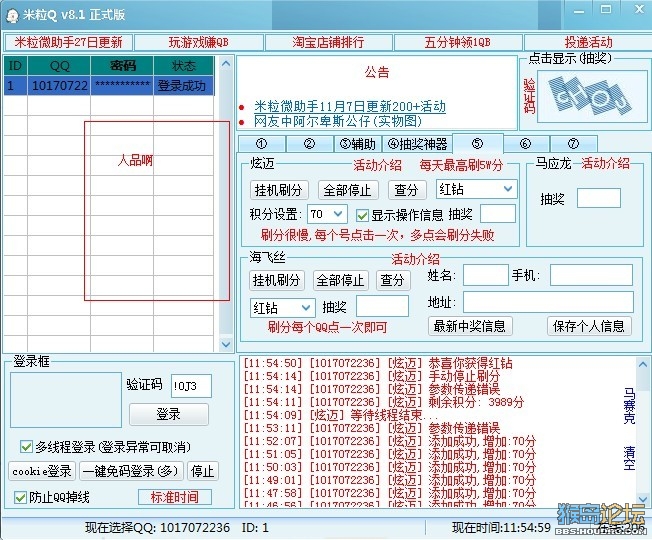
Task: Toggle 显示操作信息 checkbox
Action: pos(362,215)
